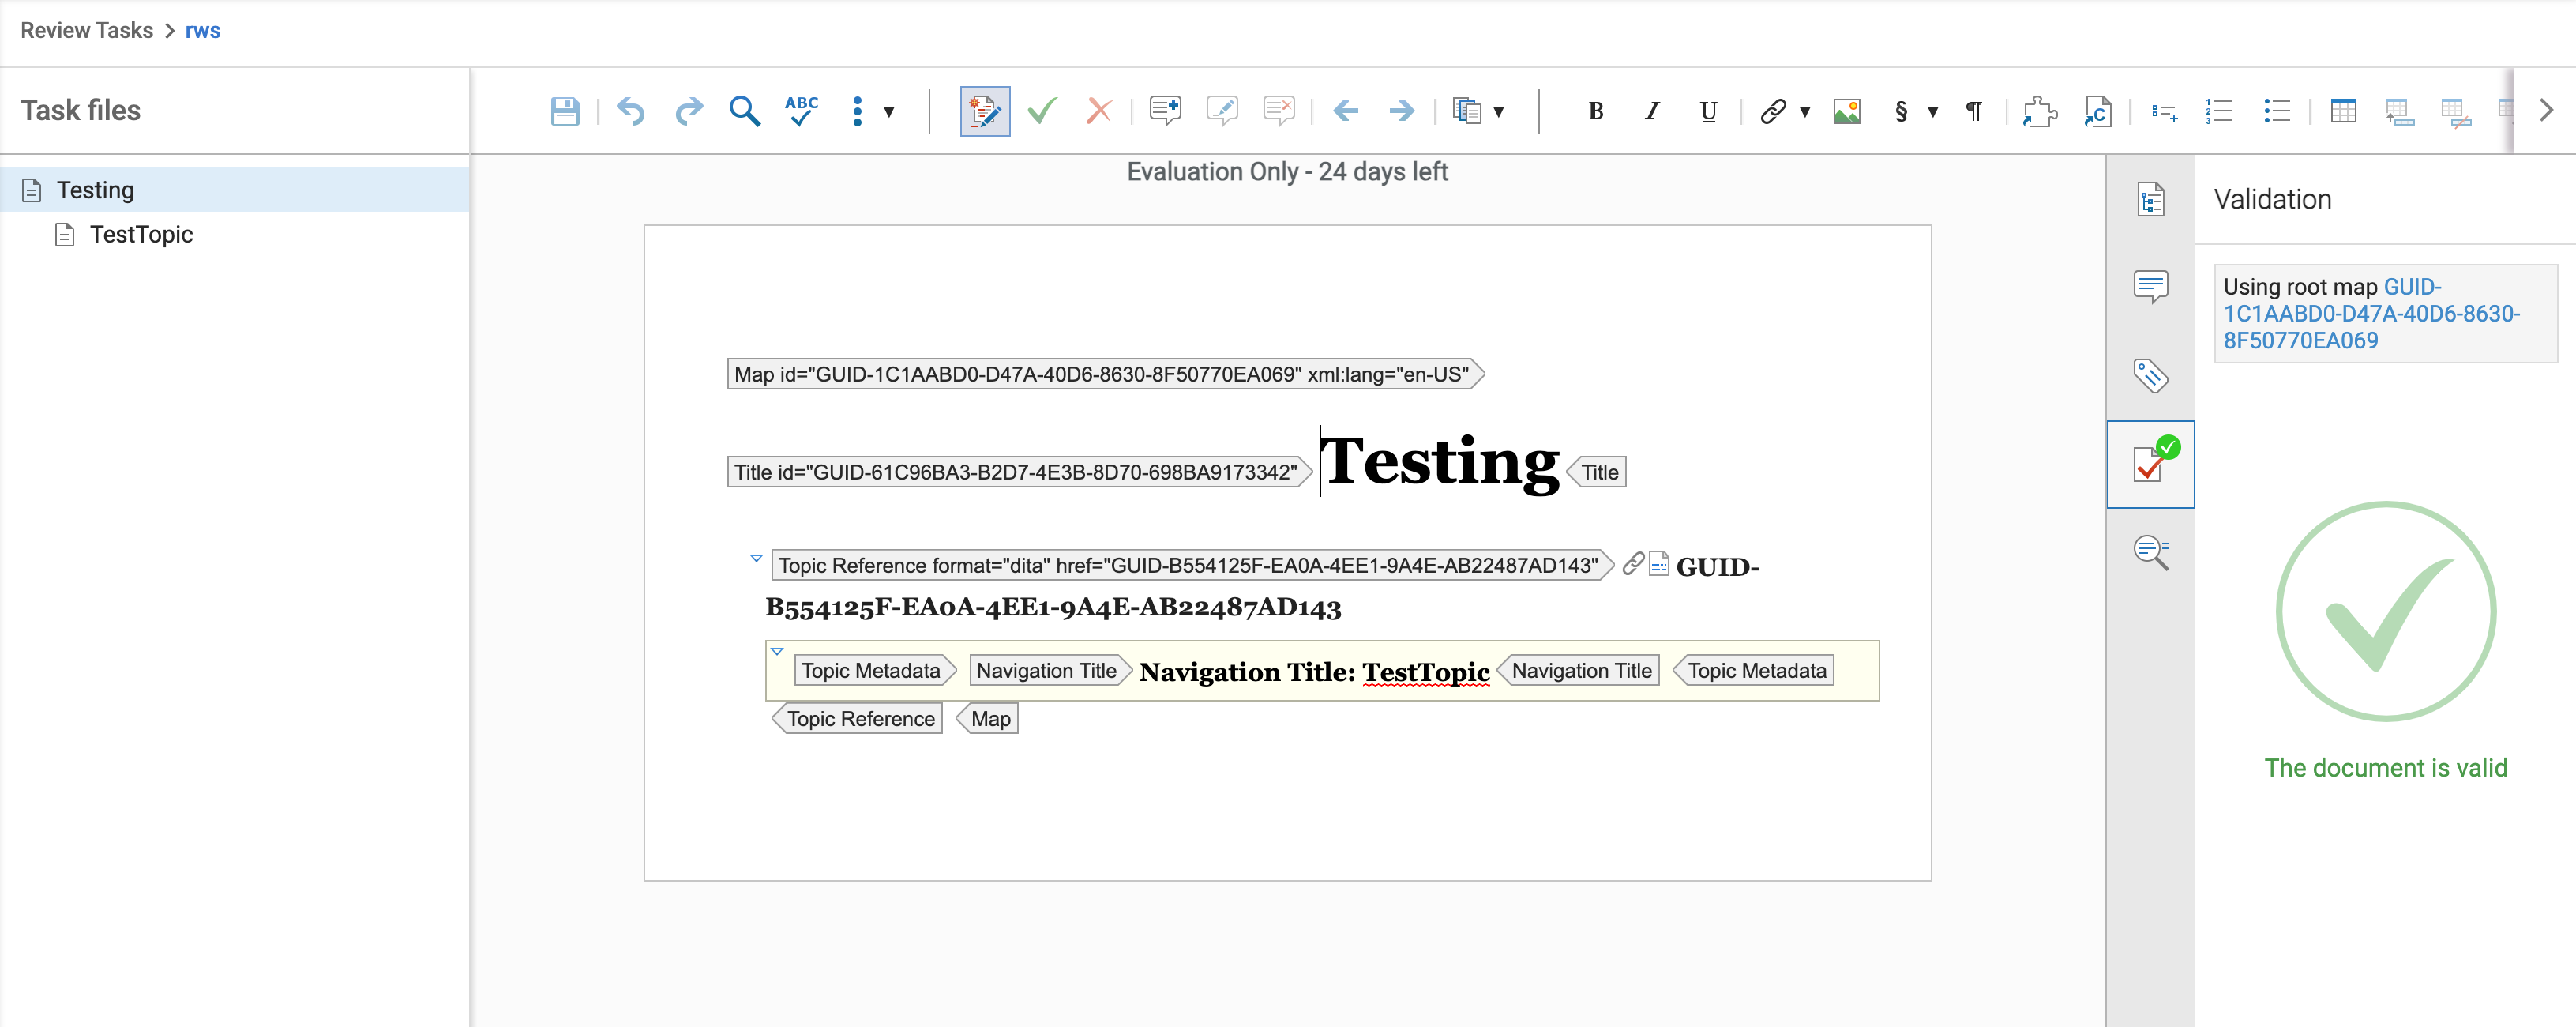Expand the link options dropdown arrow

pos(1805,112)
